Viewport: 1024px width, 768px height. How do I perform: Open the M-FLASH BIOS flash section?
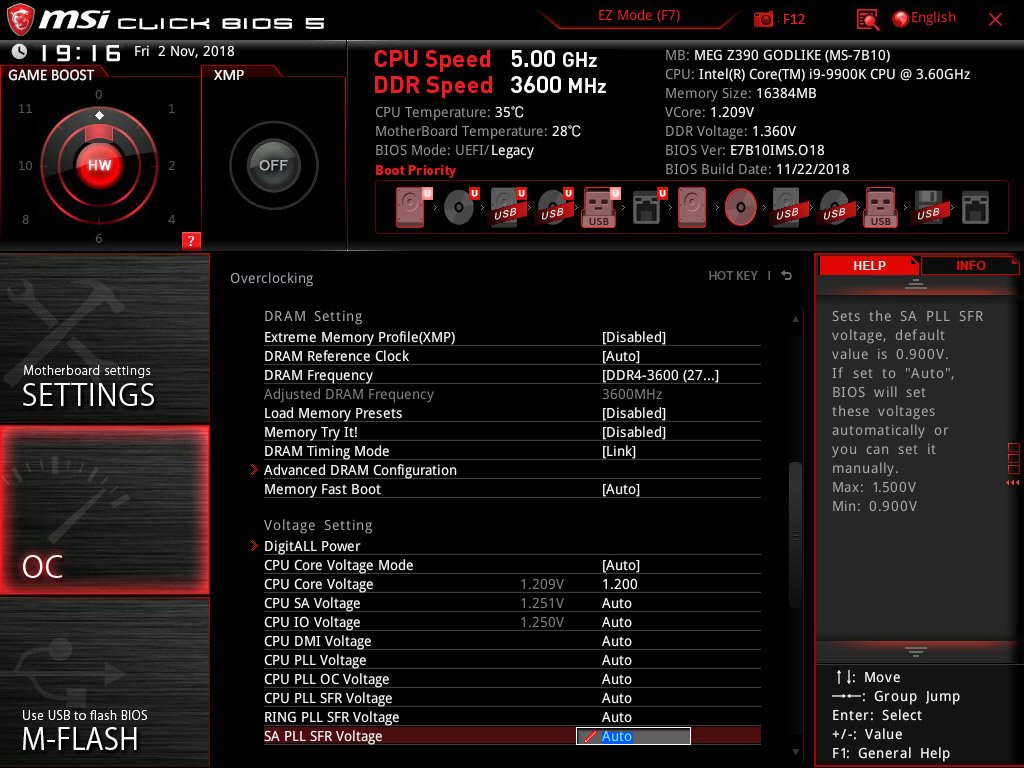tap(104, 682)
